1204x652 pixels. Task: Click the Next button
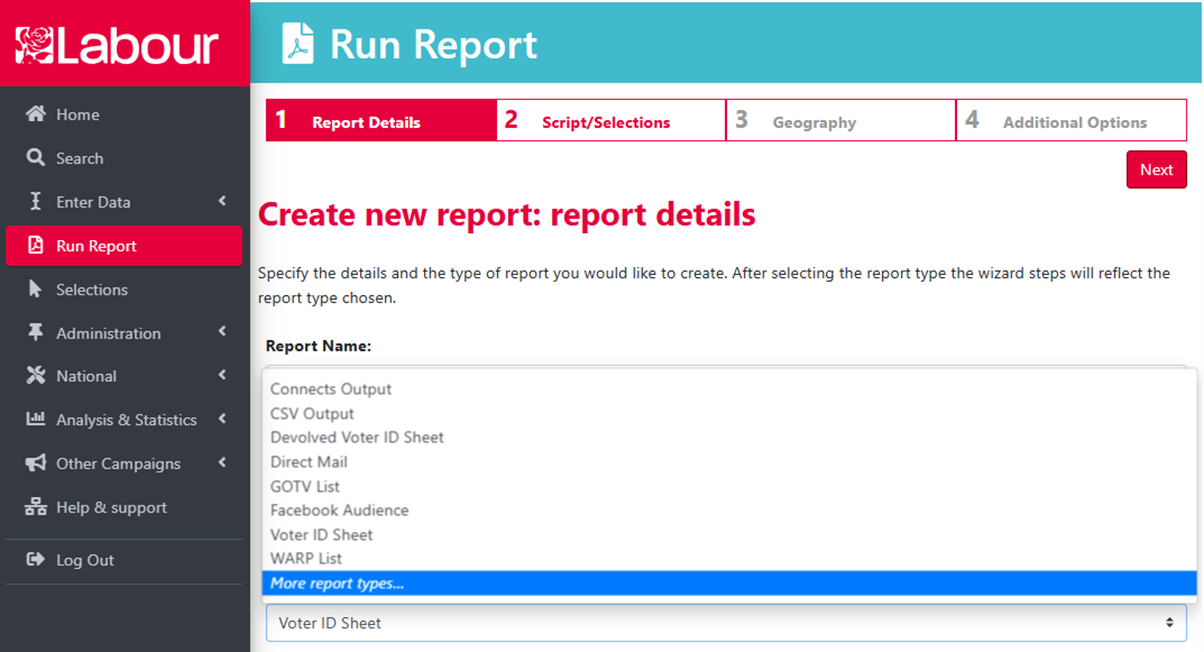[1156, 169]
